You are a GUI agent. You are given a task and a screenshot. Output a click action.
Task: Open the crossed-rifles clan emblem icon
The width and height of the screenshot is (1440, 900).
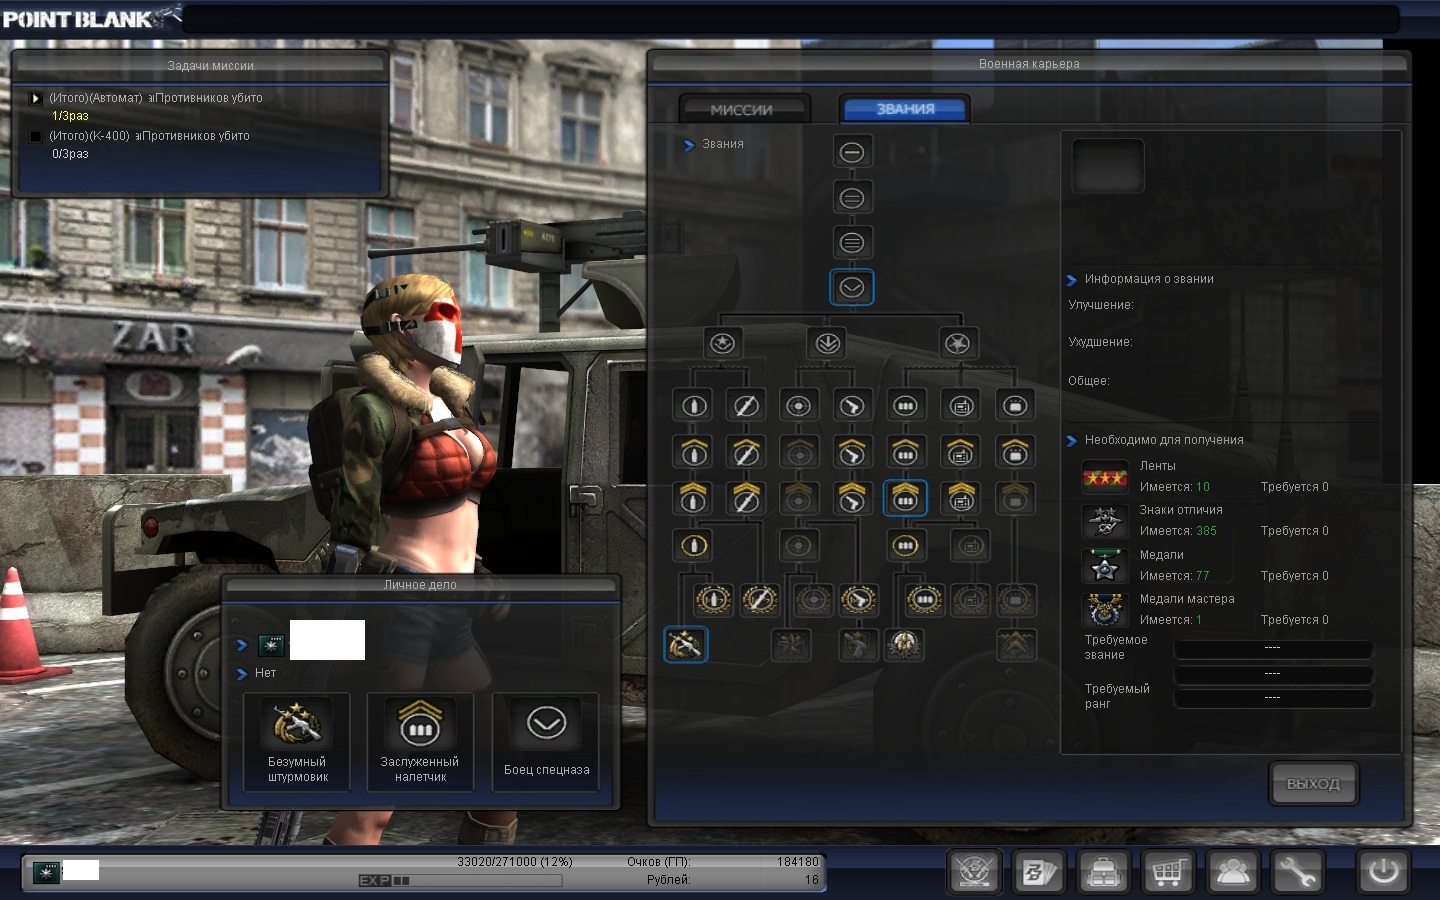point(974,872)
